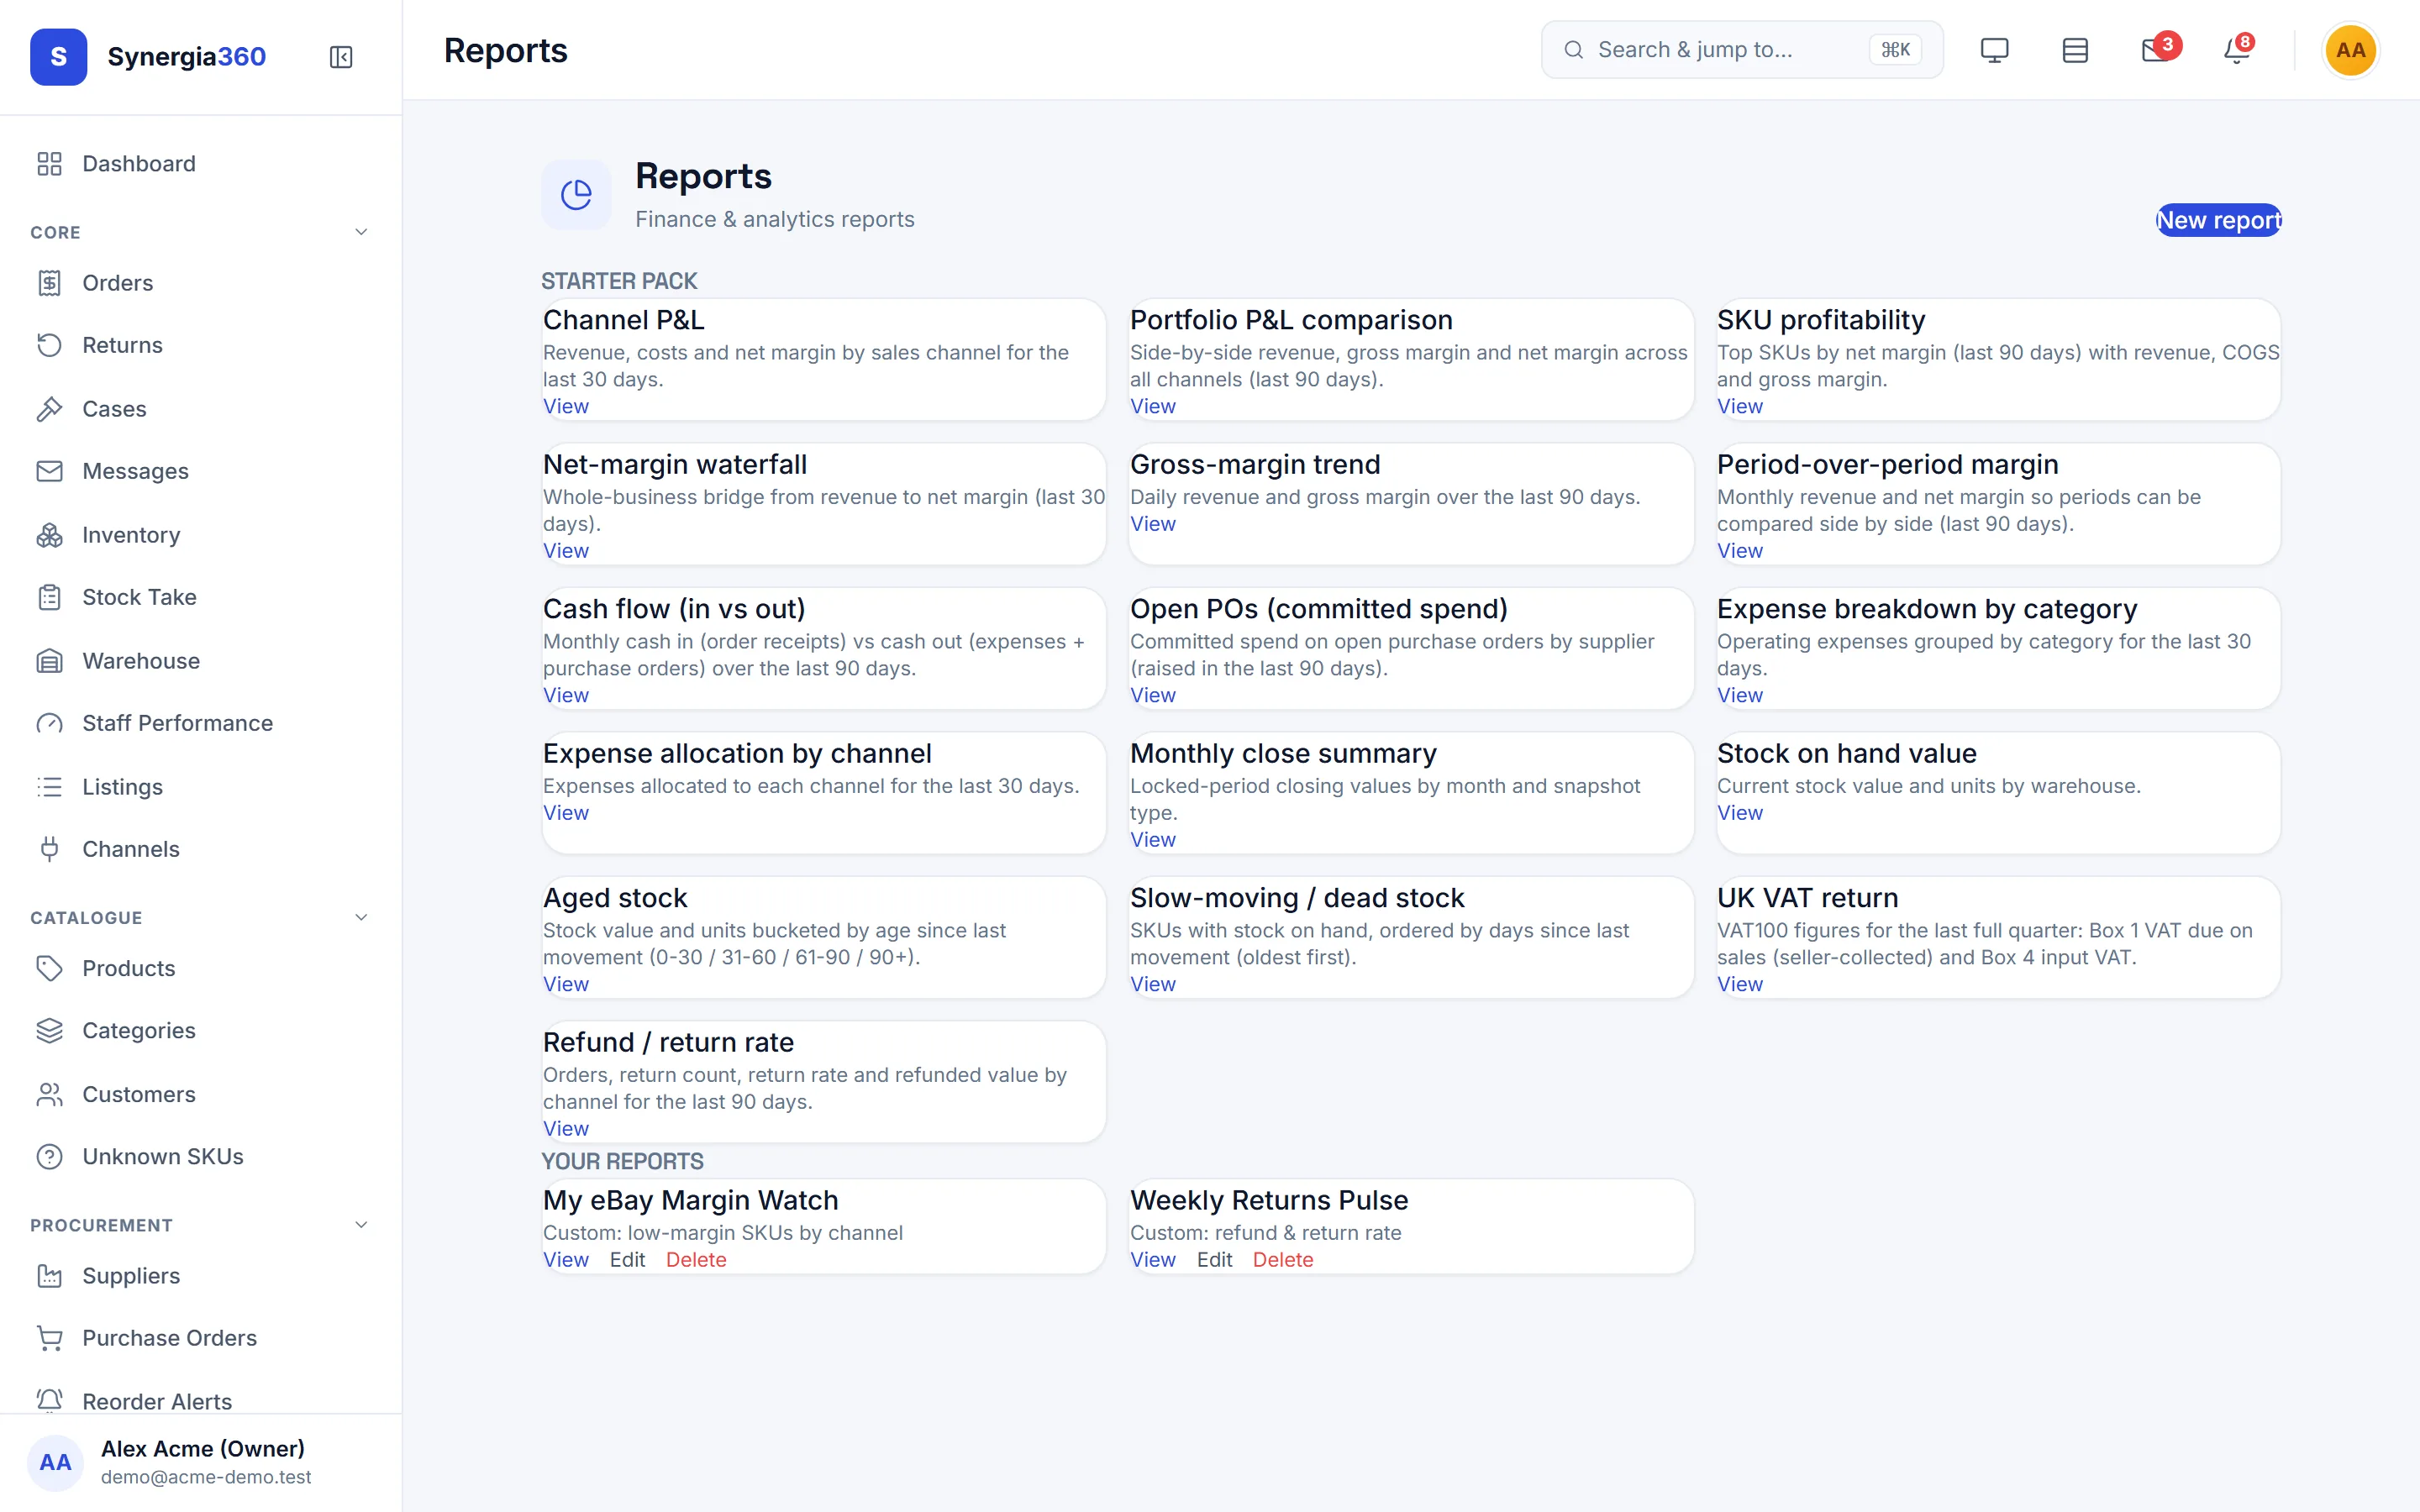Screen dimensions: 2420x1512
Task: Click the Monthly close summary title
Action: [1283, 753]
